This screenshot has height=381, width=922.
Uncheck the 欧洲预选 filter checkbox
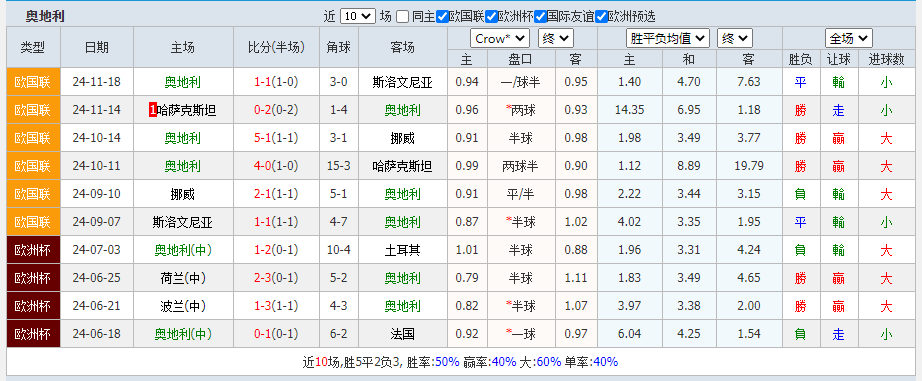601,16
